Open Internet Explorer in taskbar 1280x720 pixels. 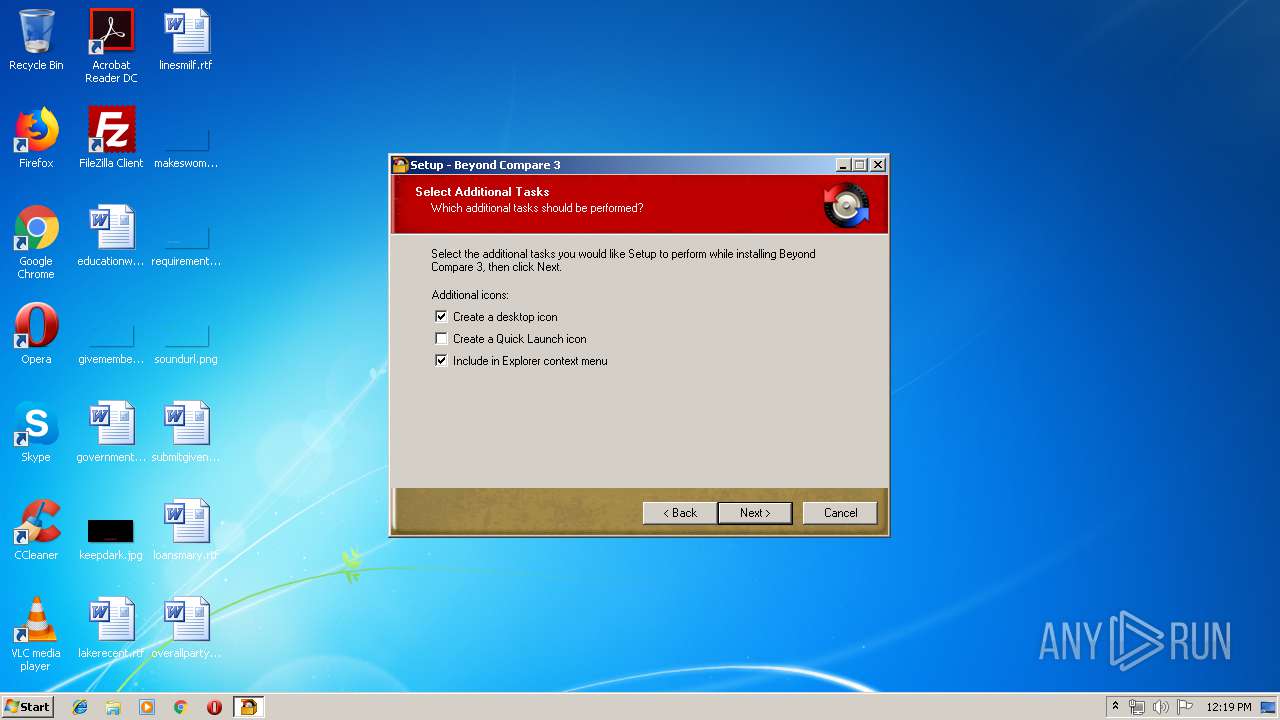coord(80,707)
